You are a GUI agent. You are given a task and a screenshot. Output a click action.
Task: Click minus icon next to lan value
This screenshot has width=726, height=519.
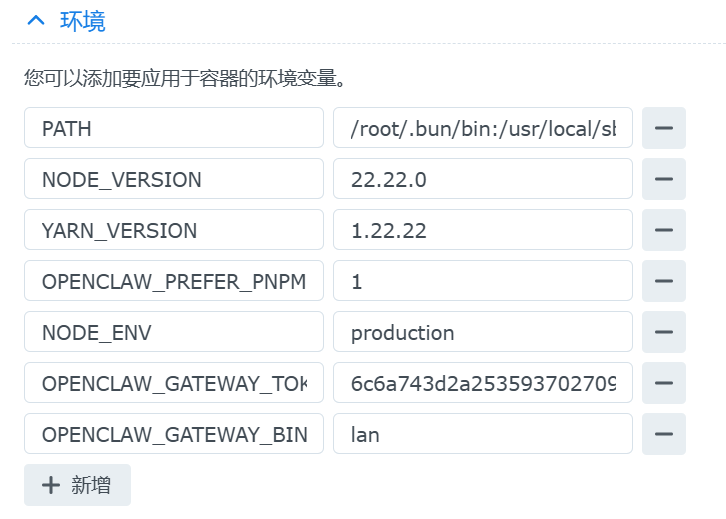click(x=663, y=434)
